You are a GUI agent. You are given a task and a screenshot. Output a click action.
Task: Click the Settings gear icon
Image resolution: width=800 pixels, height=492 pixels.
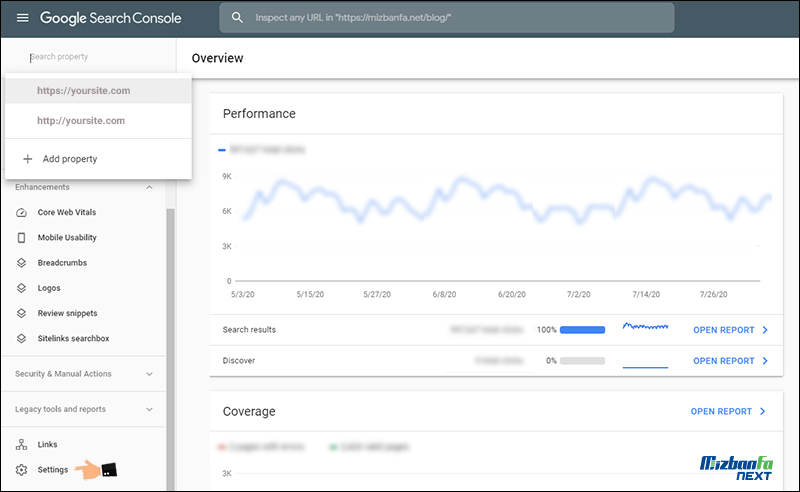[x=21, y=470]
